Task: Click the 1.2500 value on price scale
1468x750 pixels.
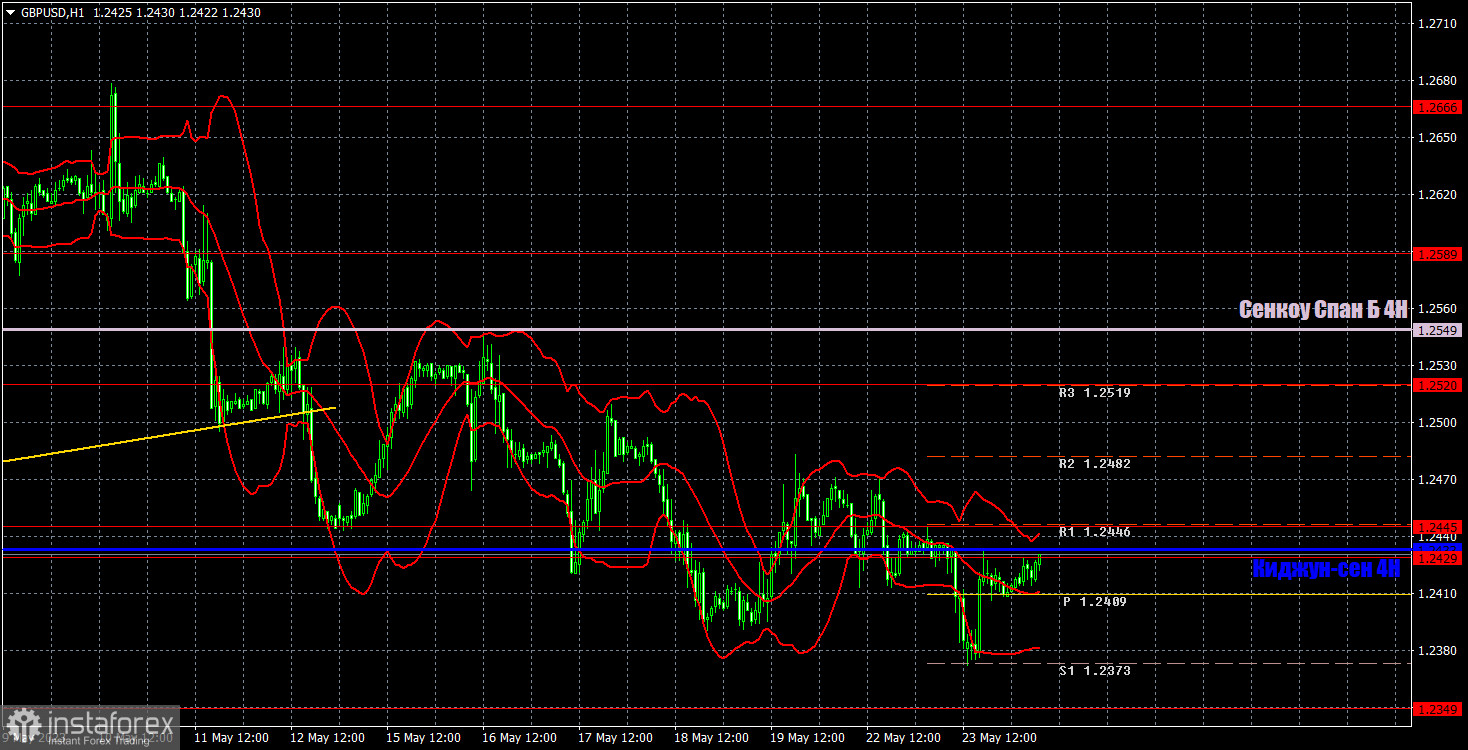Action: [1439, 422]
